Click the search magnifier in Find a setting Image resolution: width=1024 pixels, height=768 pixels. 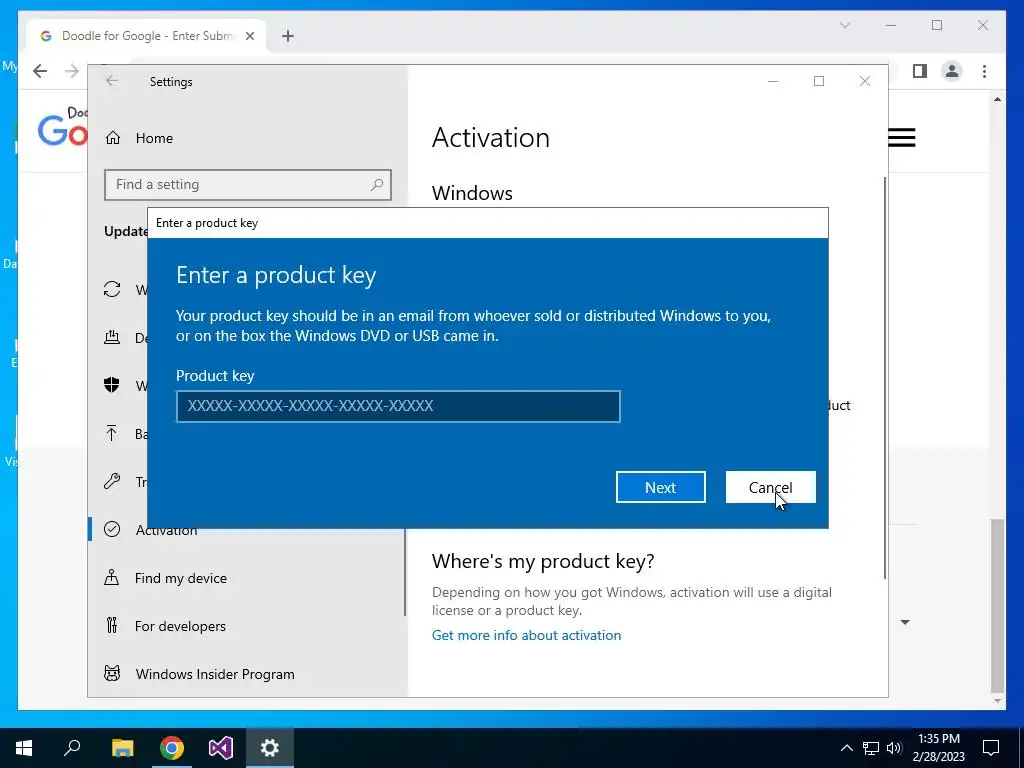(x=377, y=185)
